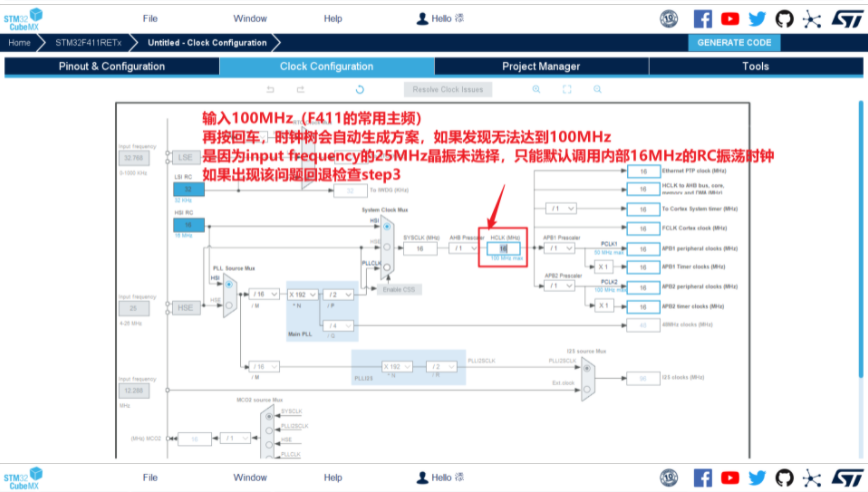Screen dimensions: 868x492
Task: Click Resolve Clock Issues button
Action: tap(448, 89)
